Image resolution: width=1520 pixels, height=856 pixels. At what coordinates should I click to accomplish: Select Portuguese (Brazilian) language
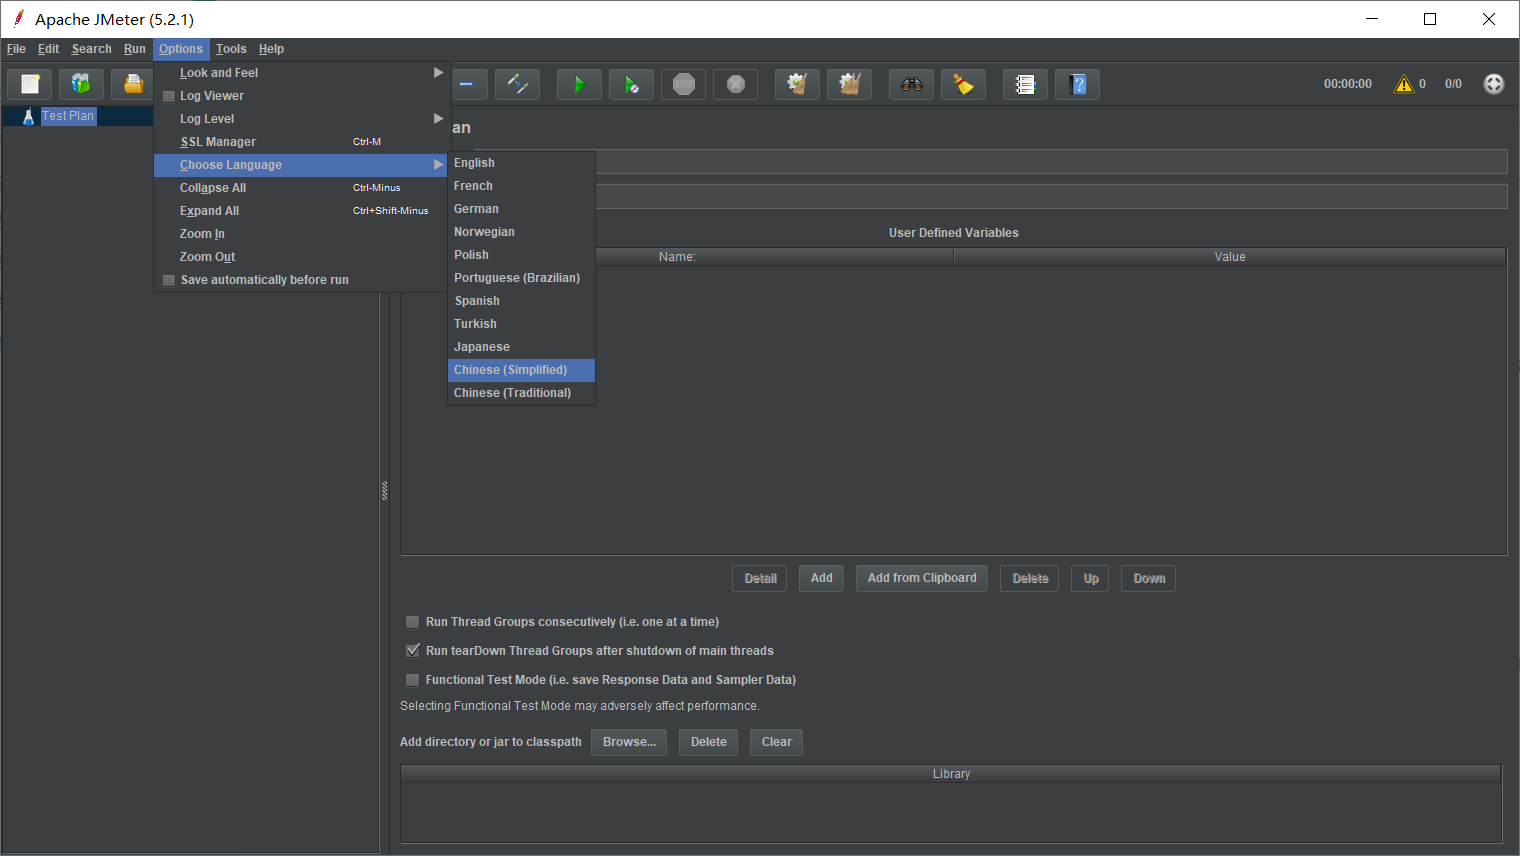click(521, 278)
